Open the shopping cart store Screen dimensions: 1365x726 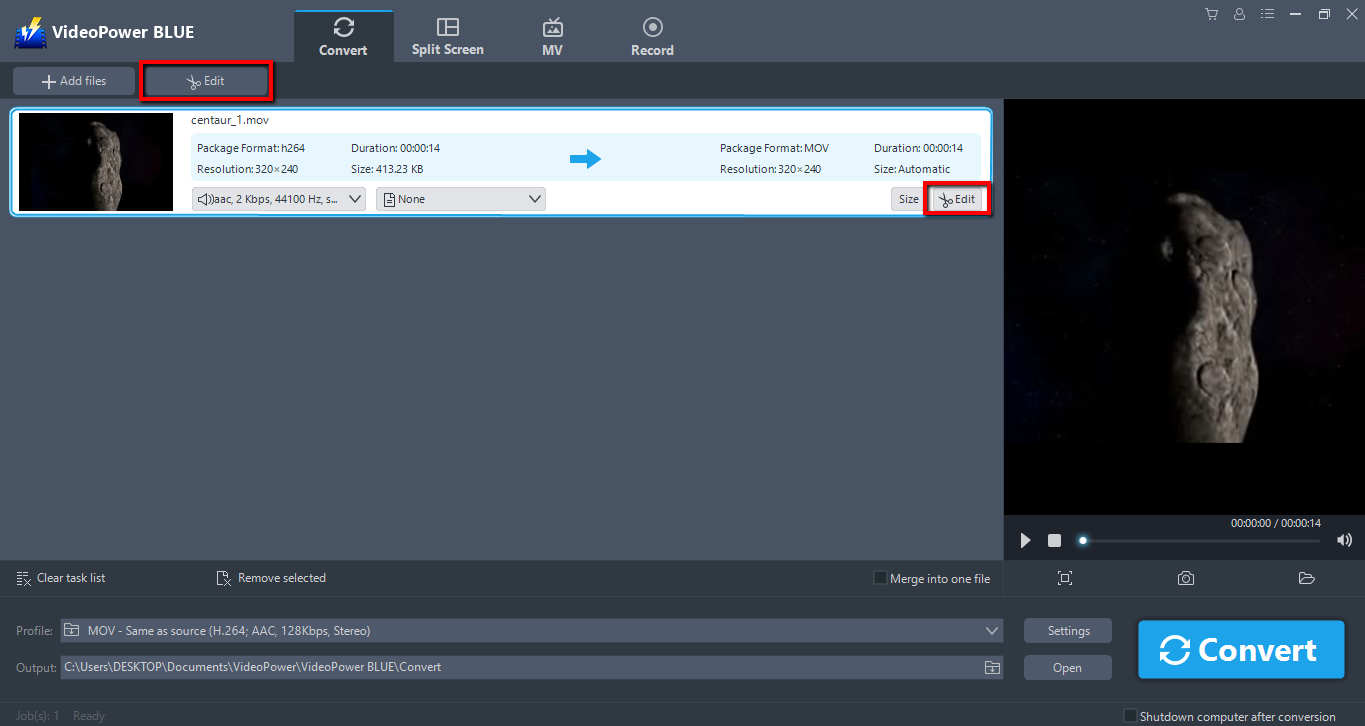coord(1211,14)
